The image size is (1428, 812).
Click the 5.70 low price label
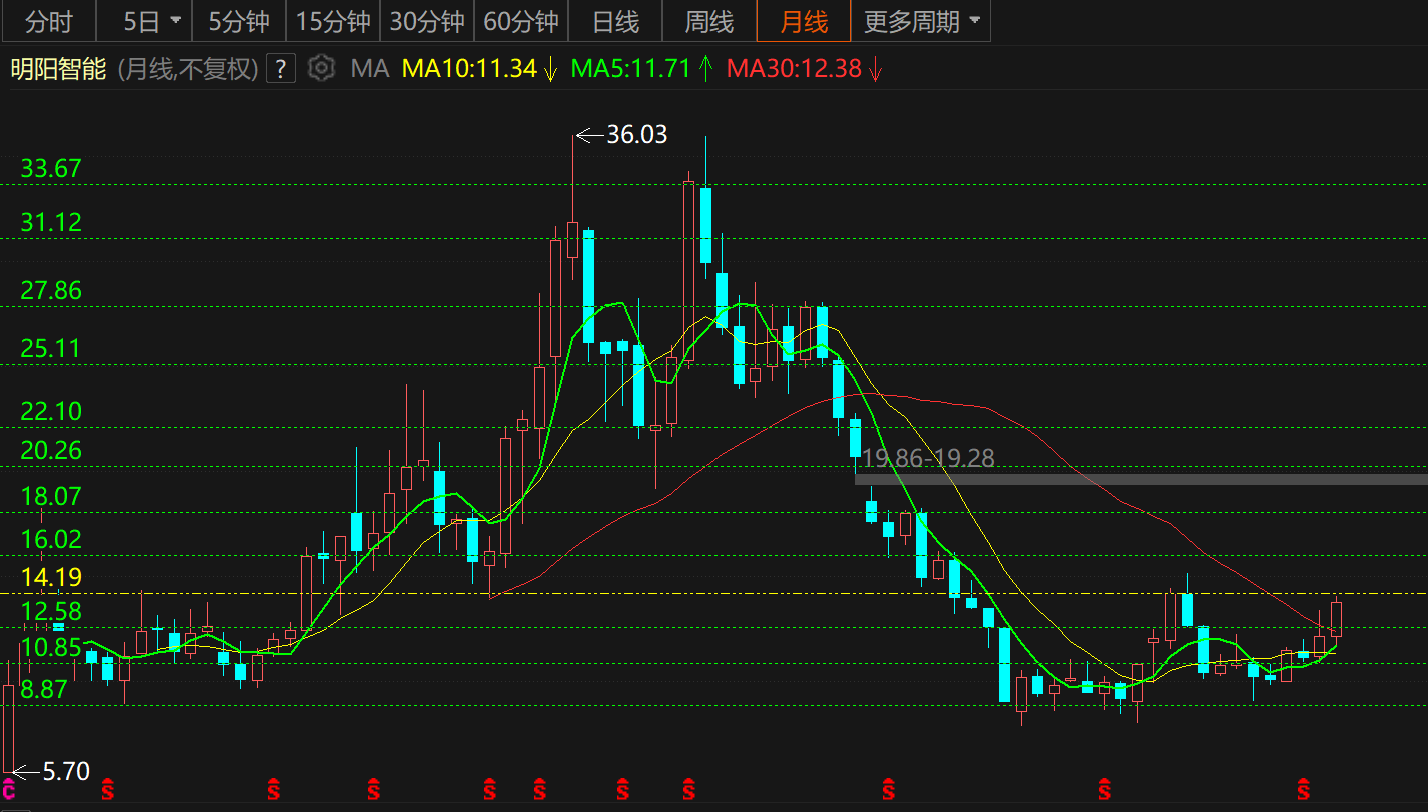(x=66, y=771)
